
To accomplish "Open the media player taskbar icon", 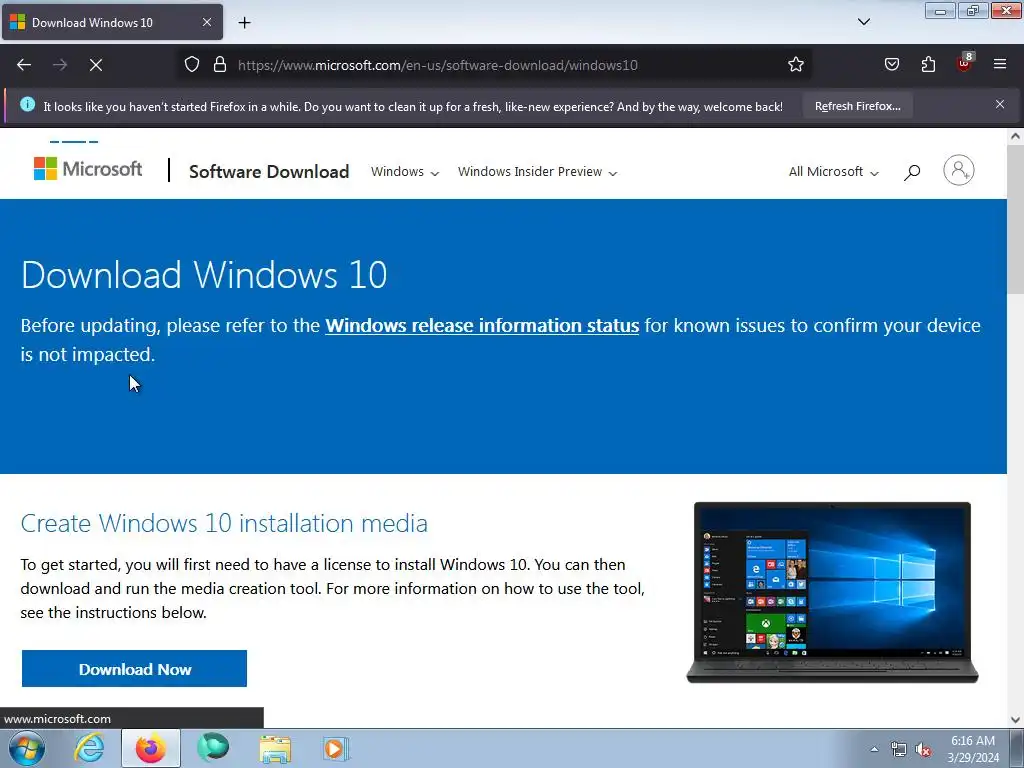I will click(x=337, y=748).
